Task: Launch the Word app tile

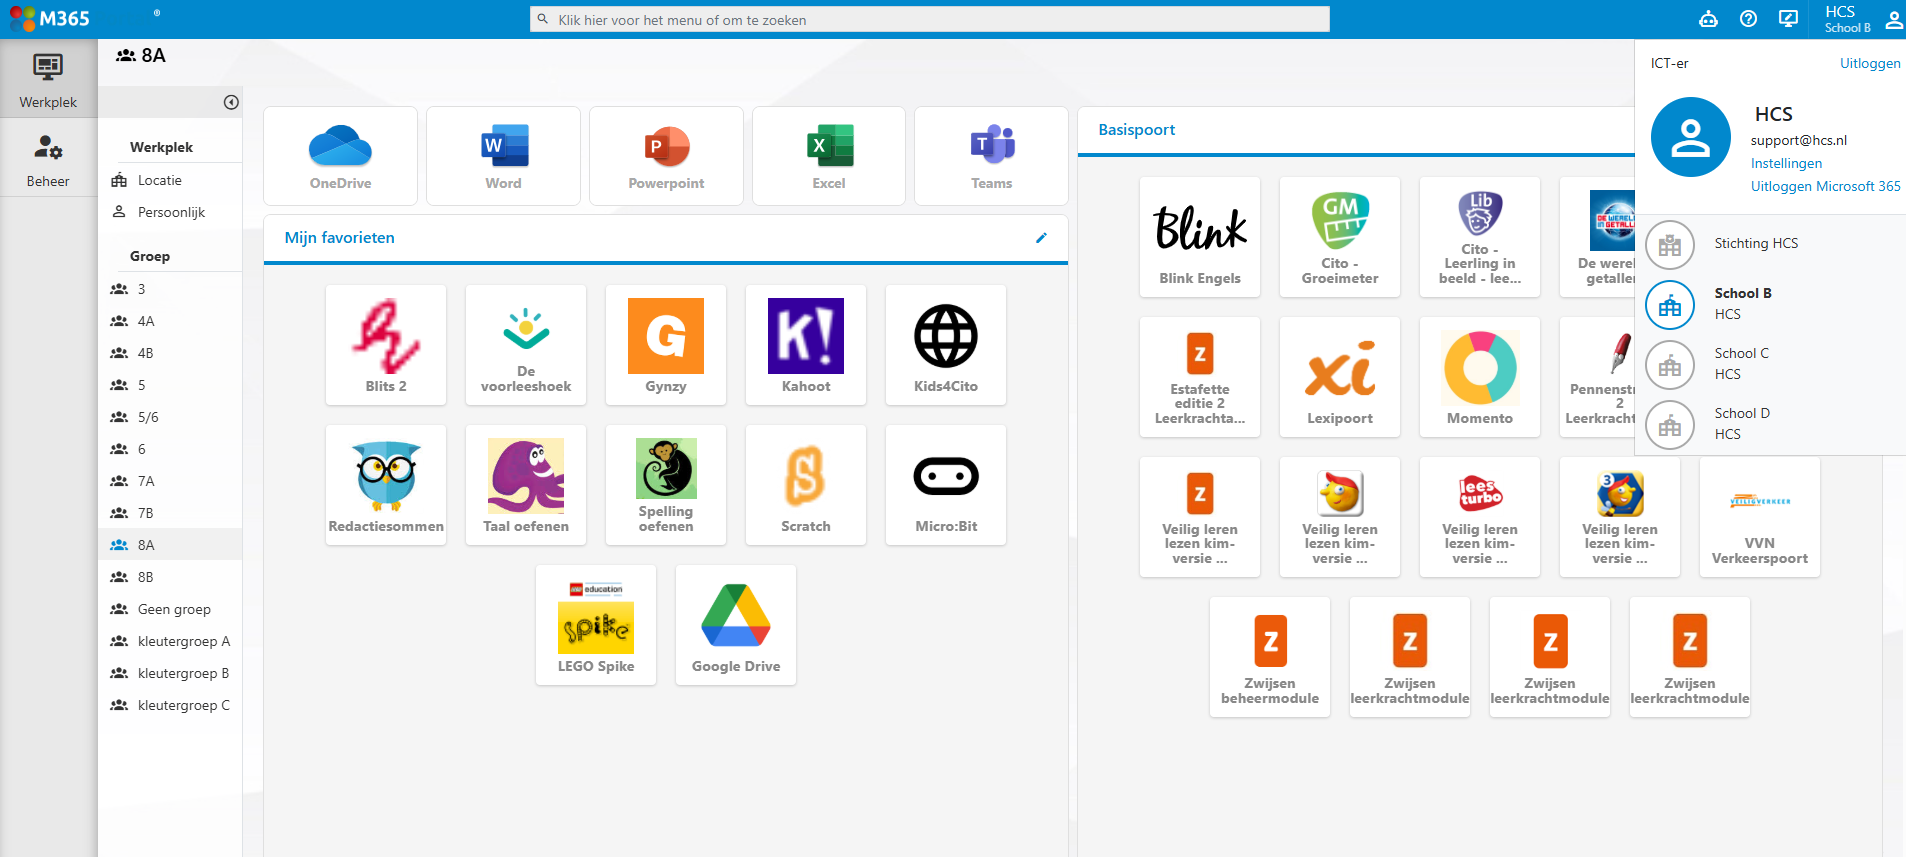Action: pos(503,156)
